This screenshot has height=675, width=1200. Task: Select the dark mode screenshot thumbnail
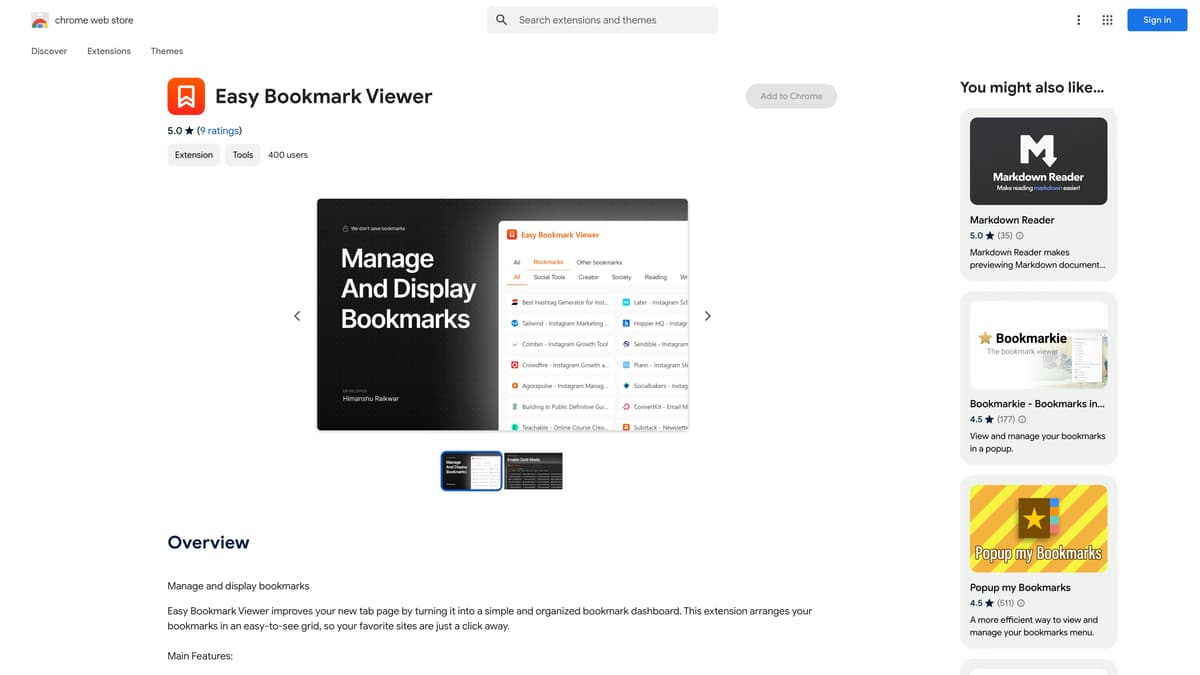click(x=533, y=471)
